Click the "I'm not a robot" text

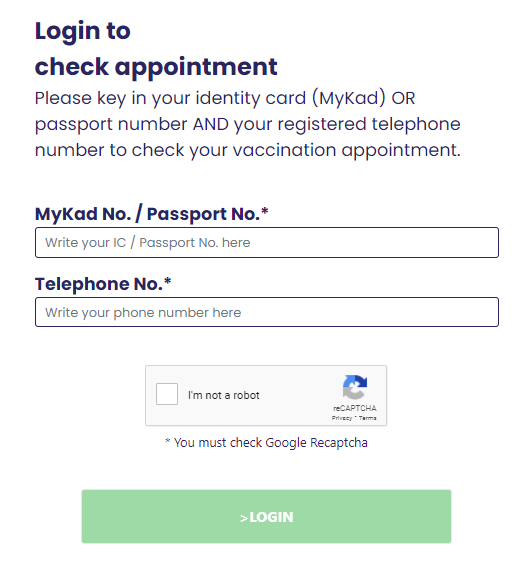tap(224, 395)
